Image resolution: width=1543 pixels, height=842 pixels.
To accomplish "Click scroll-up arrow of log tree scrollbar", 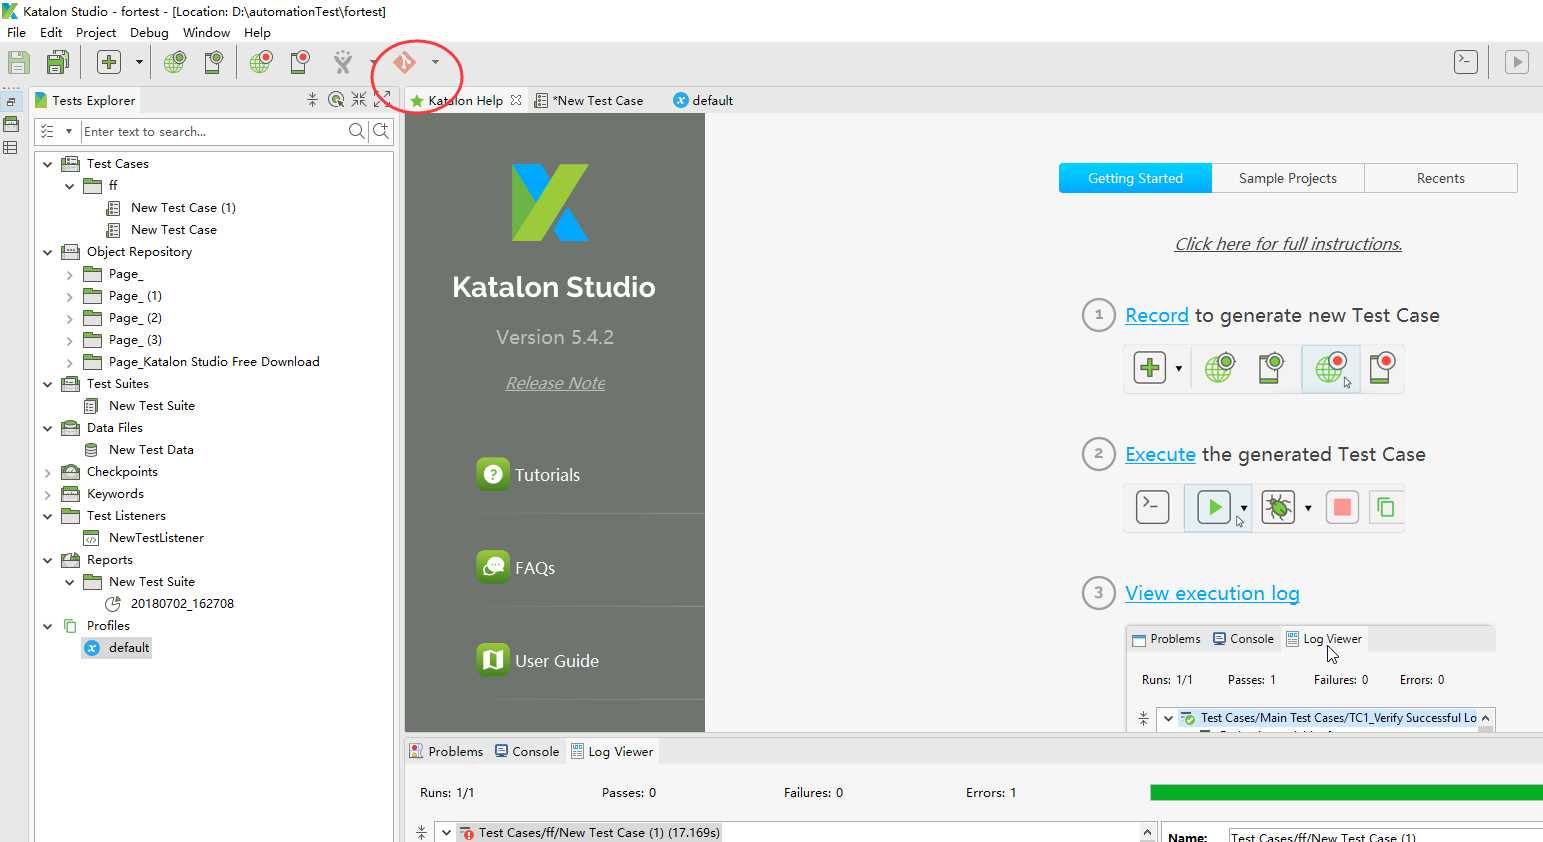I will click(x=1147, y=832).
